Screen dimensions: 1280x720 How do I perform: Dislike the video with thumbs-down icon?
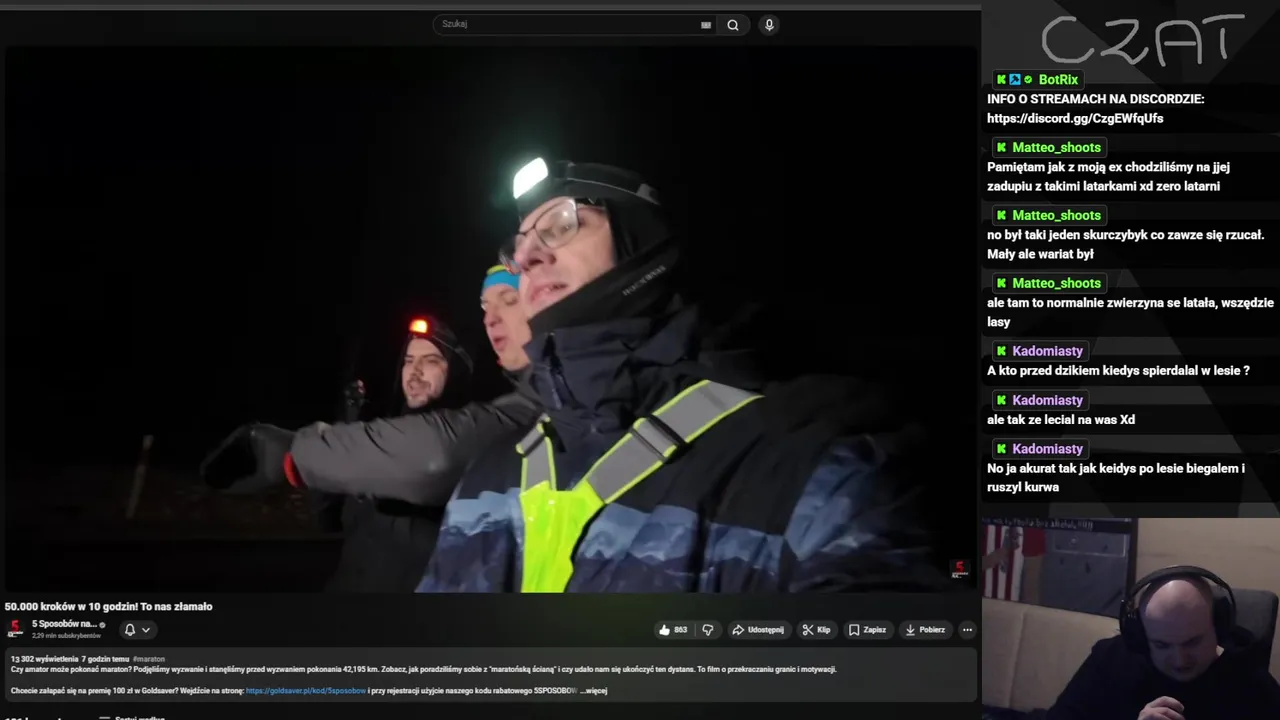pyautogui.click(x=708, y=630)
